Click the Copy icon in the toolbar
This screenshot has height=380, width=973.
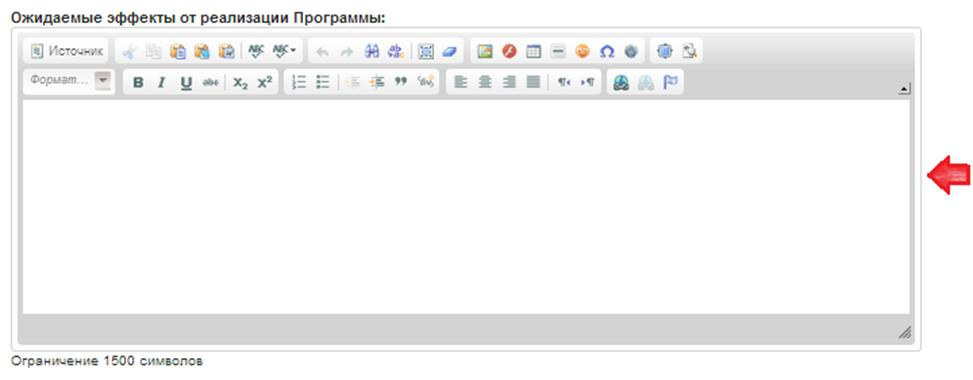[153, 52]
